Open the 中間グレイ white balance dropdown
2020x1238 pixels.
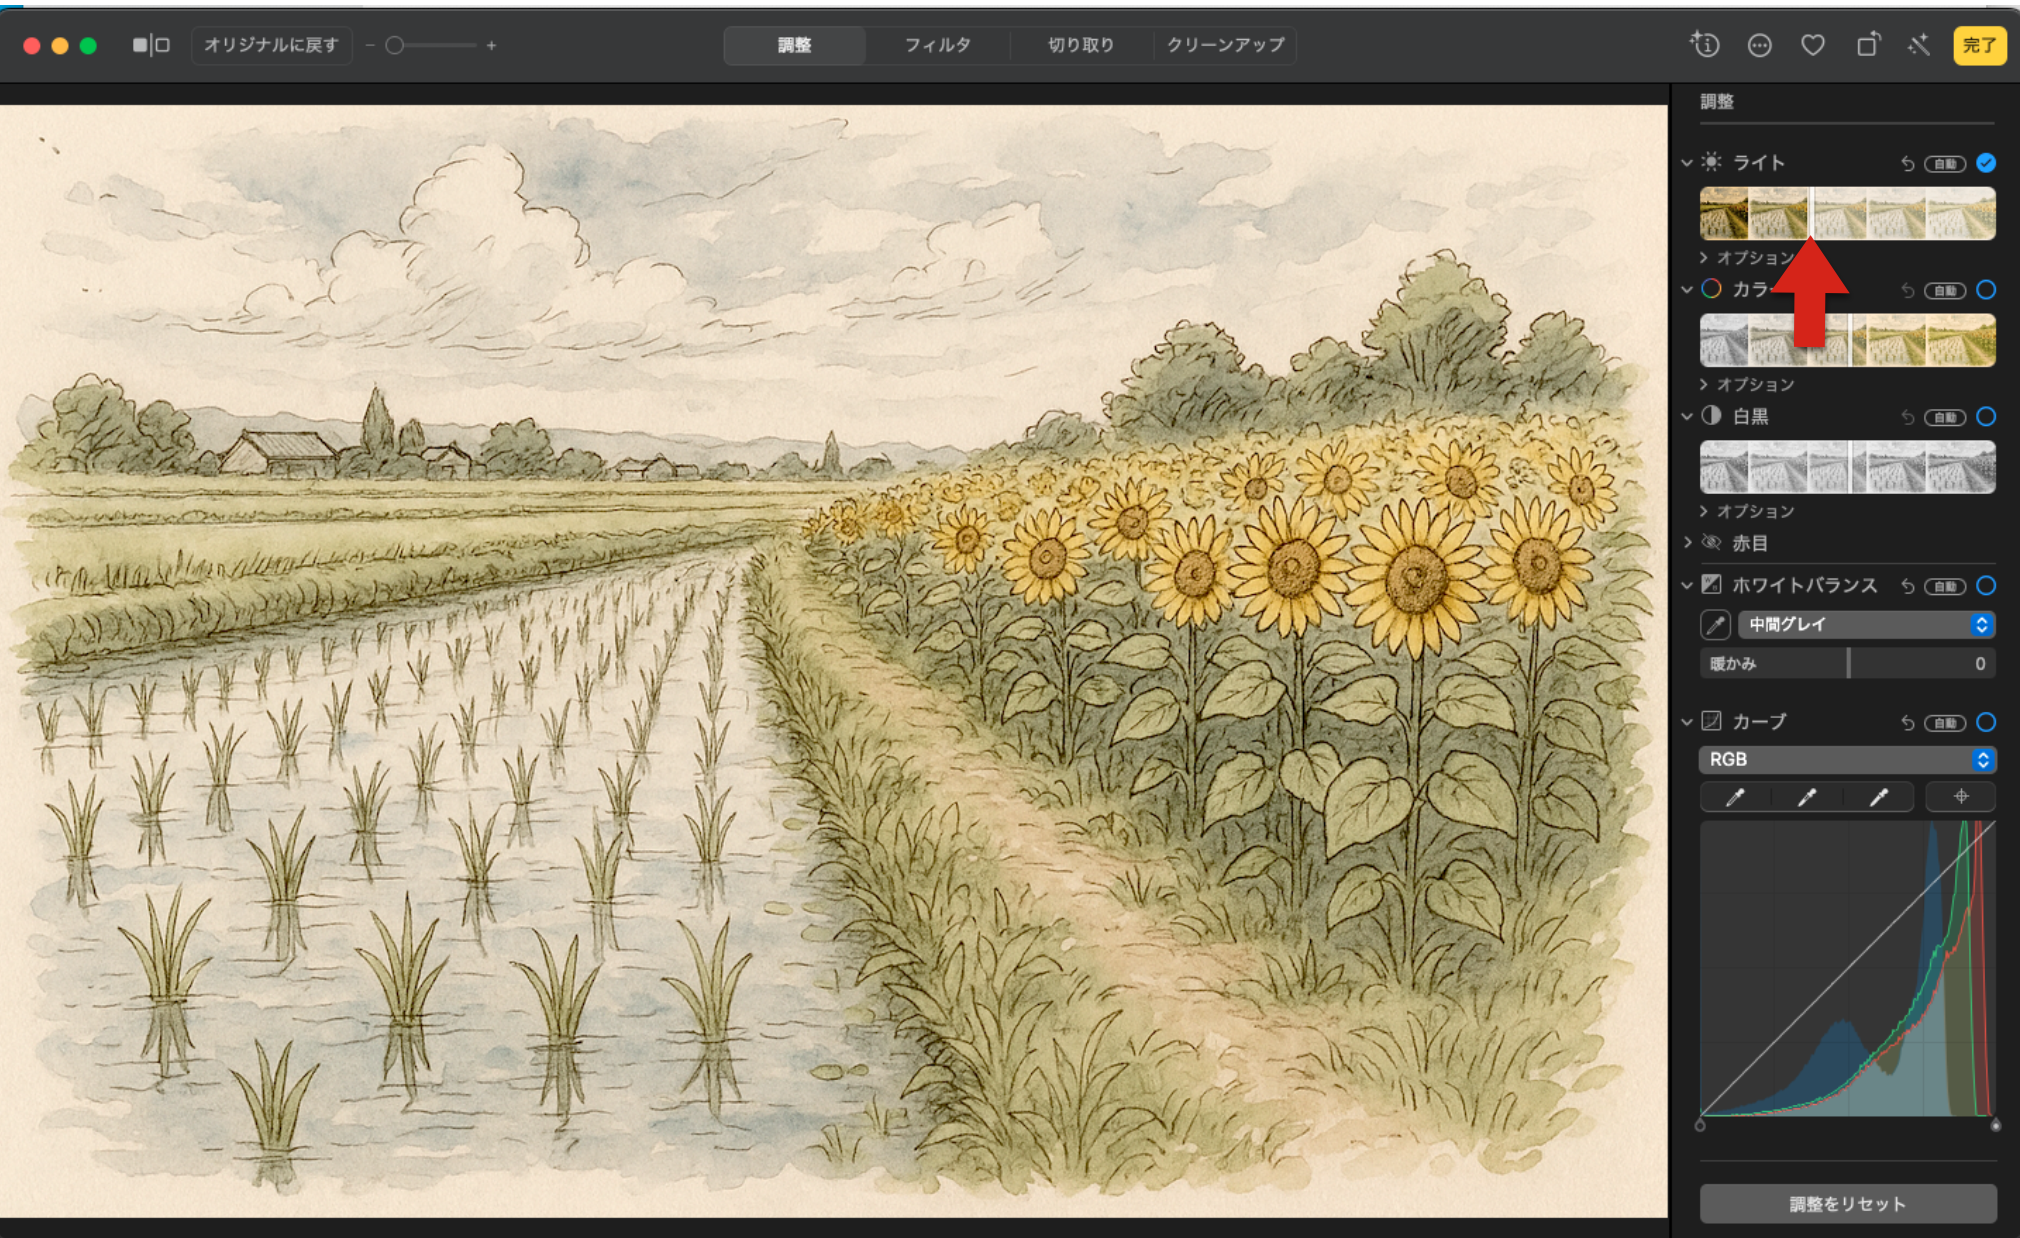(x=1866, y=625)
